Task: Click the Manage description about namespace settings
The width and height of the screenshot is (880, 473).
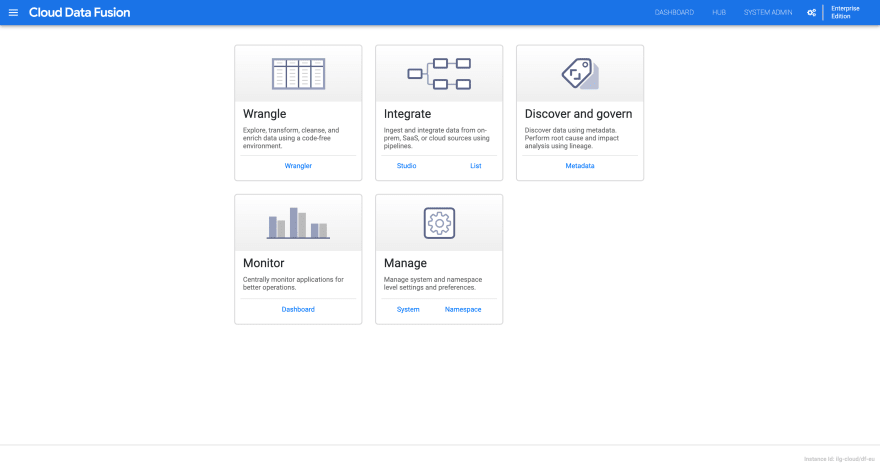Action: (433, 283)
